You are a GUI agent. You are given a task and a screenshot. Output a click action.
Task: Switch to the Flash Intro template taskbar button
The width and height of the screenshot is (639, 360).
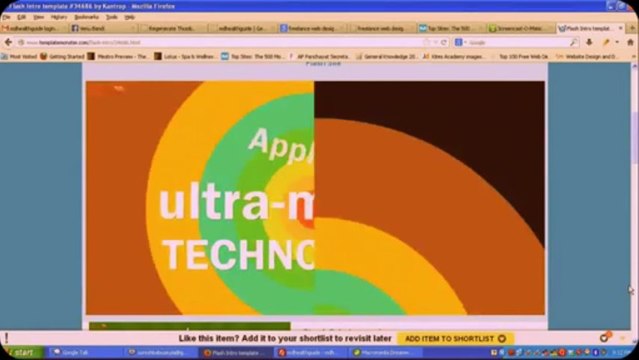pyautogui.click(x=234, y=352)
